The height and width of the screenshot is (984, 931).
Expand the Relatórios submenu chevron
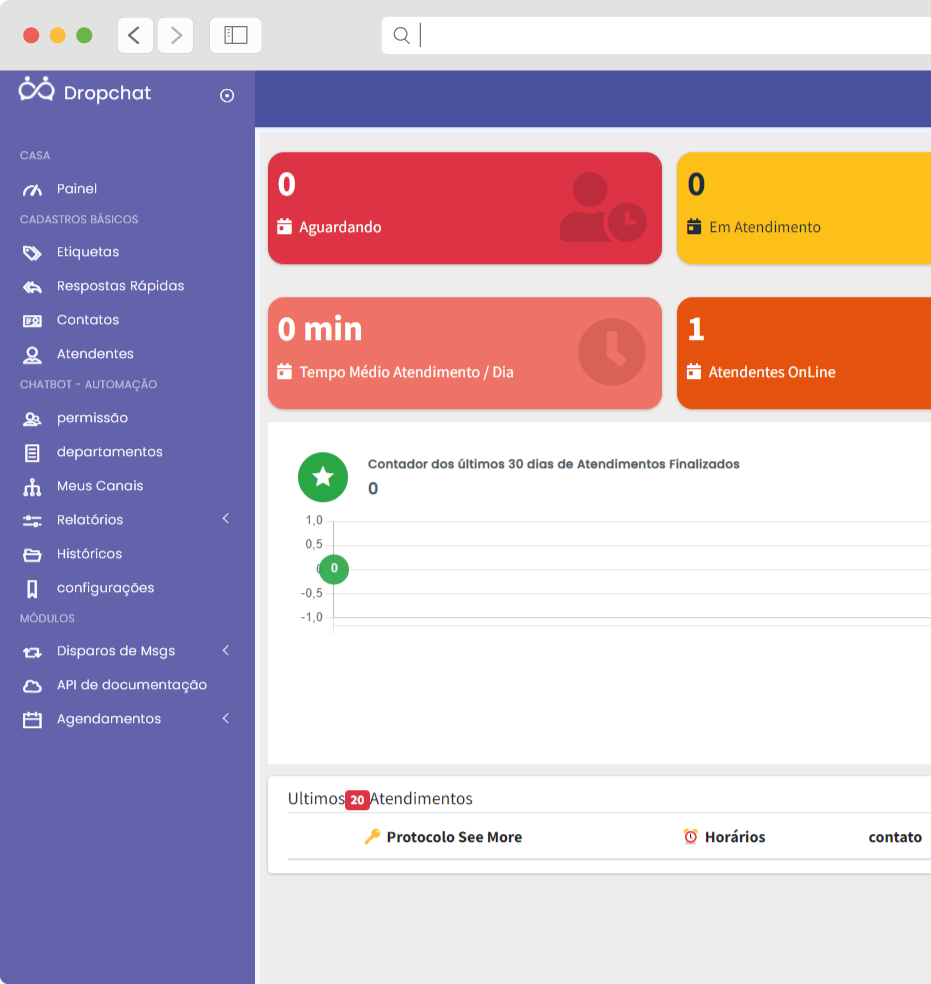click(x=226, y=518)
